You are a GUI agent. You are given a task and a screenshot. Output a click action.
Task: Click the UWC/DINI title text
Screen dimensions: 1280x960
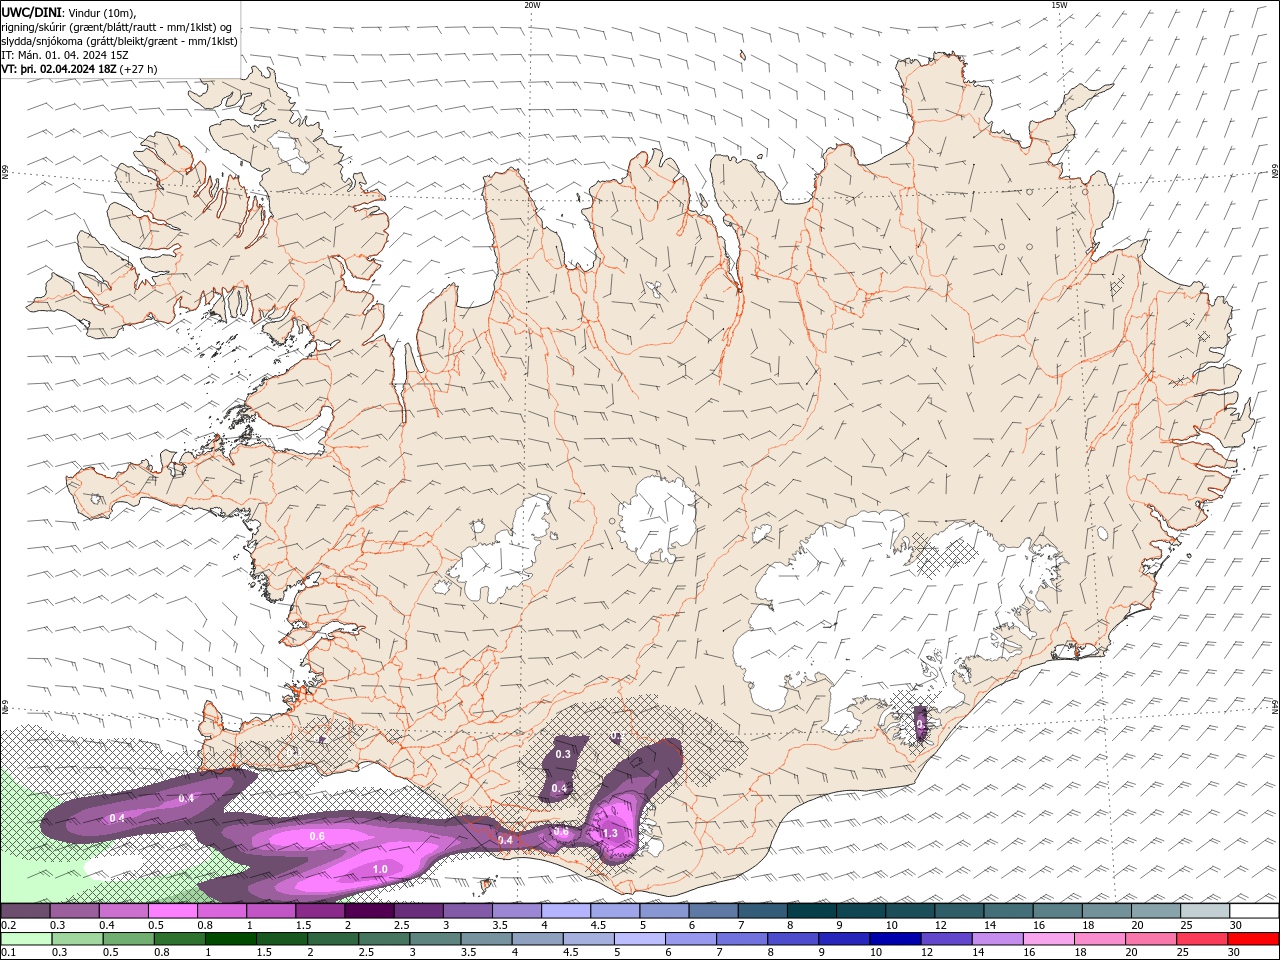click(x=31, y=13)
